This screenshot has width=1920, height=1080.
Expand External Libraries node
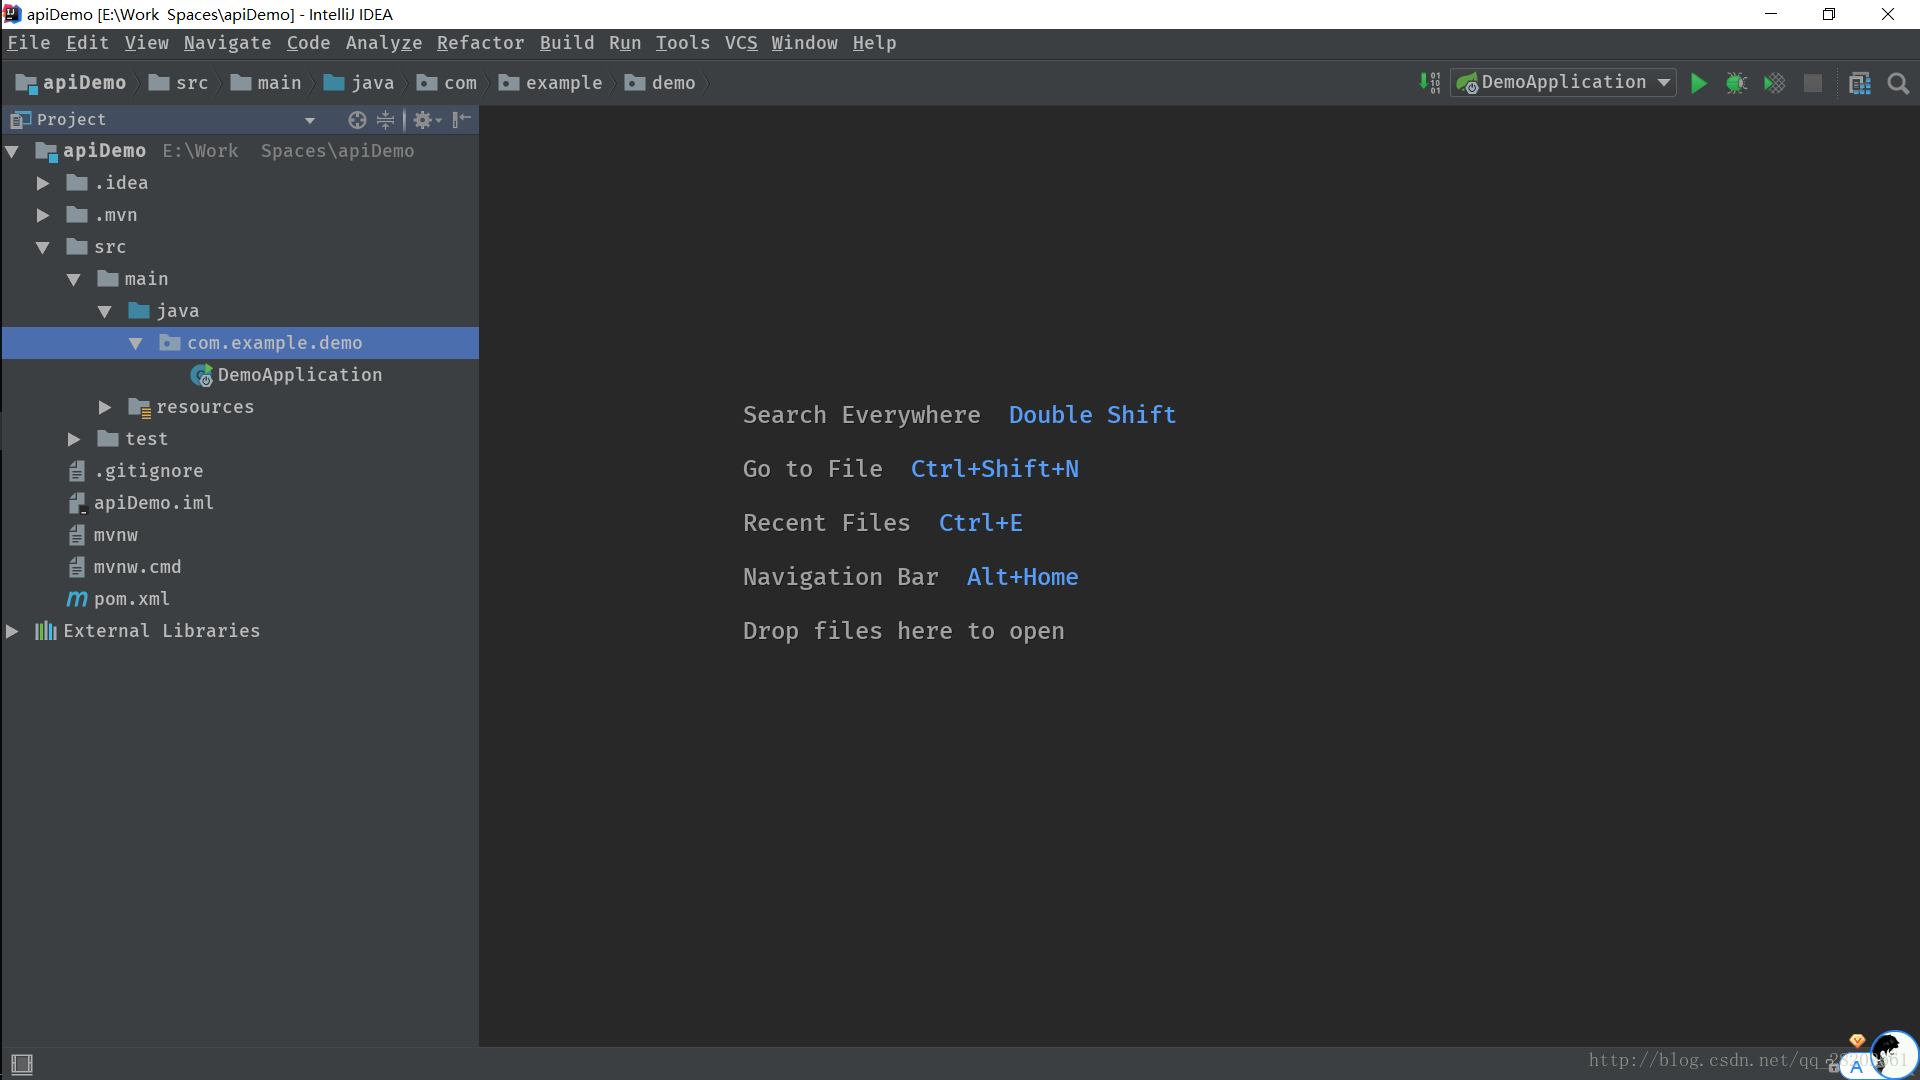[x=12, y=631]
